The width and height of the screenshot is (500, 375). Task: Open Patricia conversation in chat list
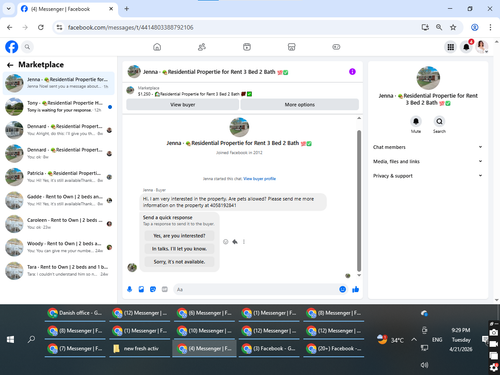click(x=59, y=177)
